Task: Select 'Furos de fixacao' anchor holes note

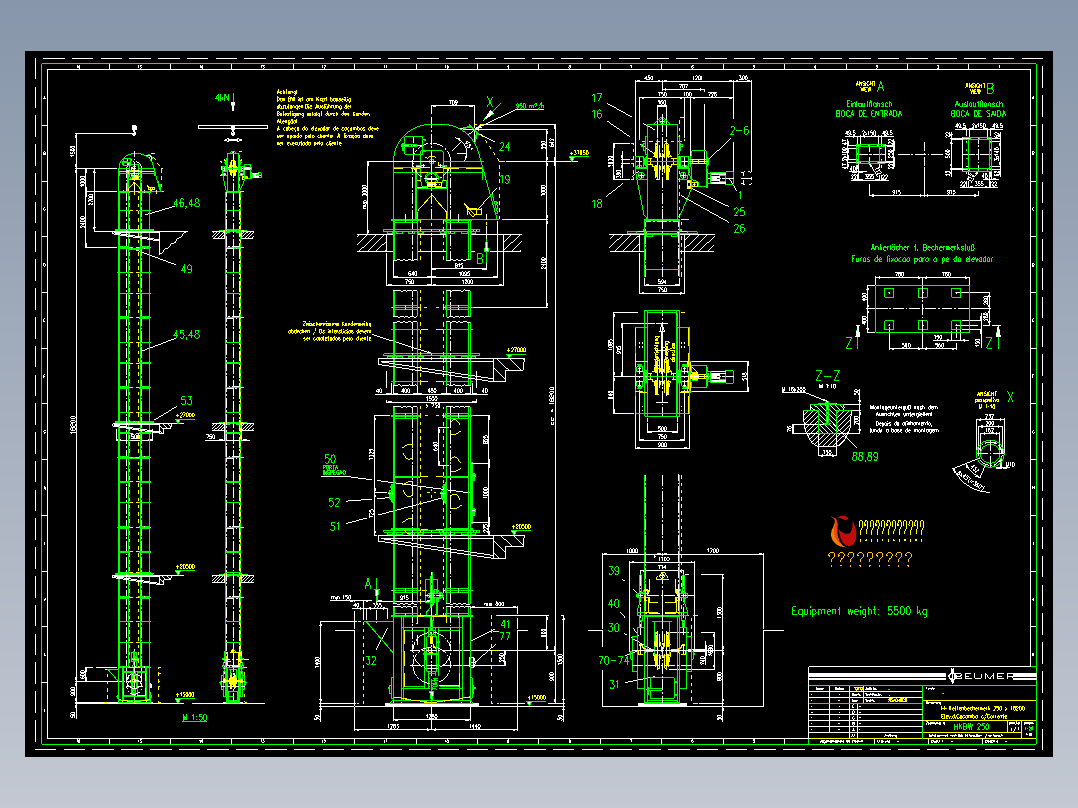Action: tap(922, 259)
